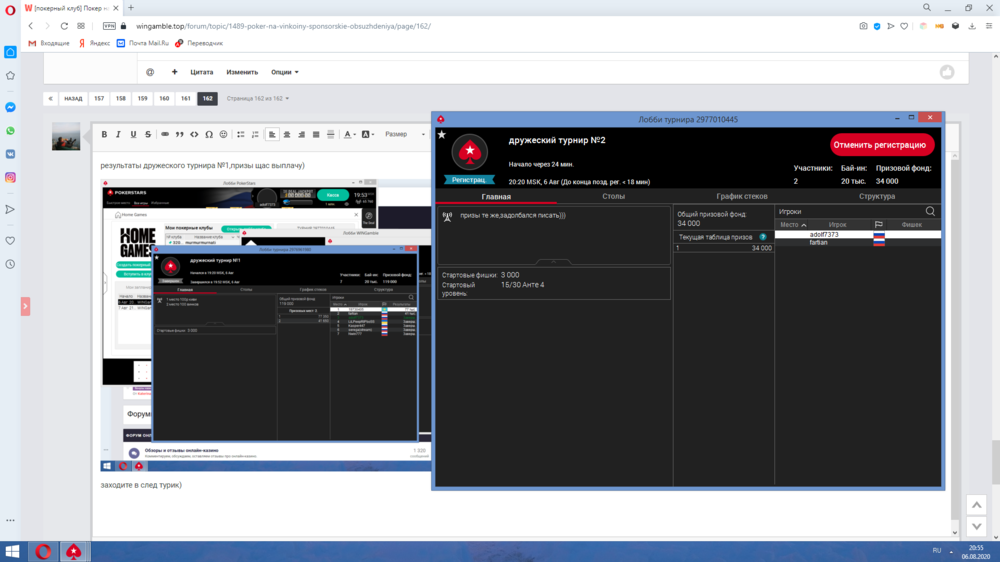
Task: Open Instagram in the Opera sidebar
Action: [x=10, y=177]
